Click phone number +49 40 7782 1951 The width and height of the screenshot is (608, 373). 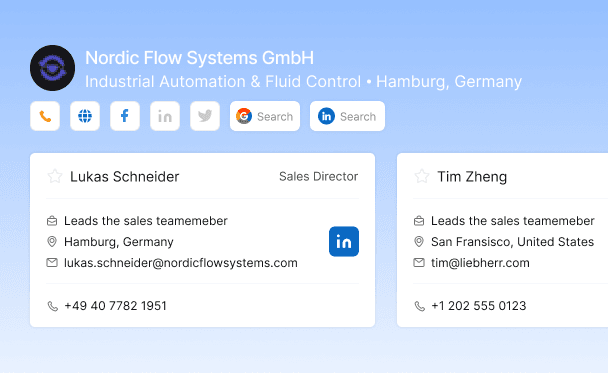click(115, 306)
